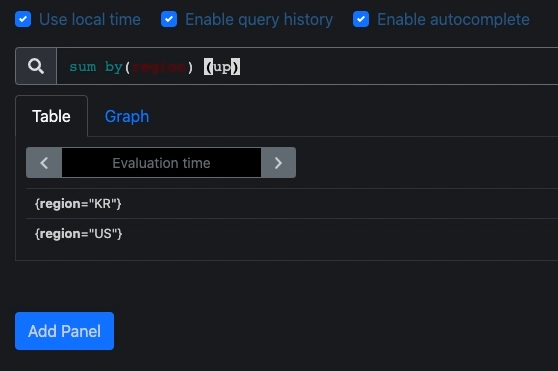This screenshot has height=371, width=558.
Task: Step evaluation time forward with right chevron
Action: tap(278, 163)
